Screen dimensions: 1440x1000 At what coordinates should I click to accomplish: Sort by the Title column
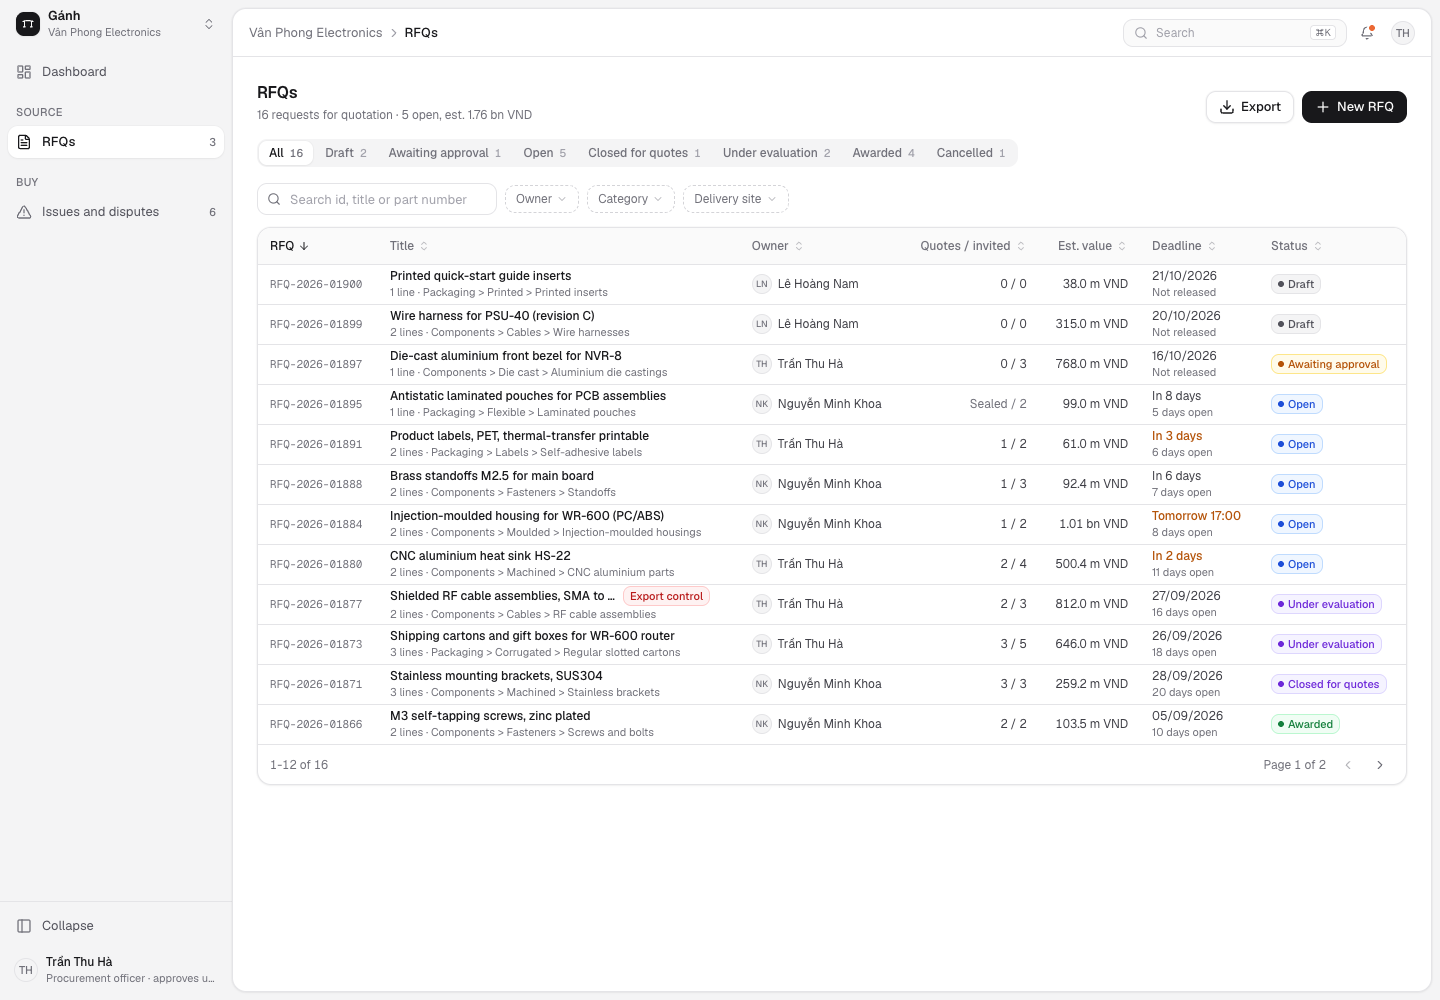click(x=409, y=246)
